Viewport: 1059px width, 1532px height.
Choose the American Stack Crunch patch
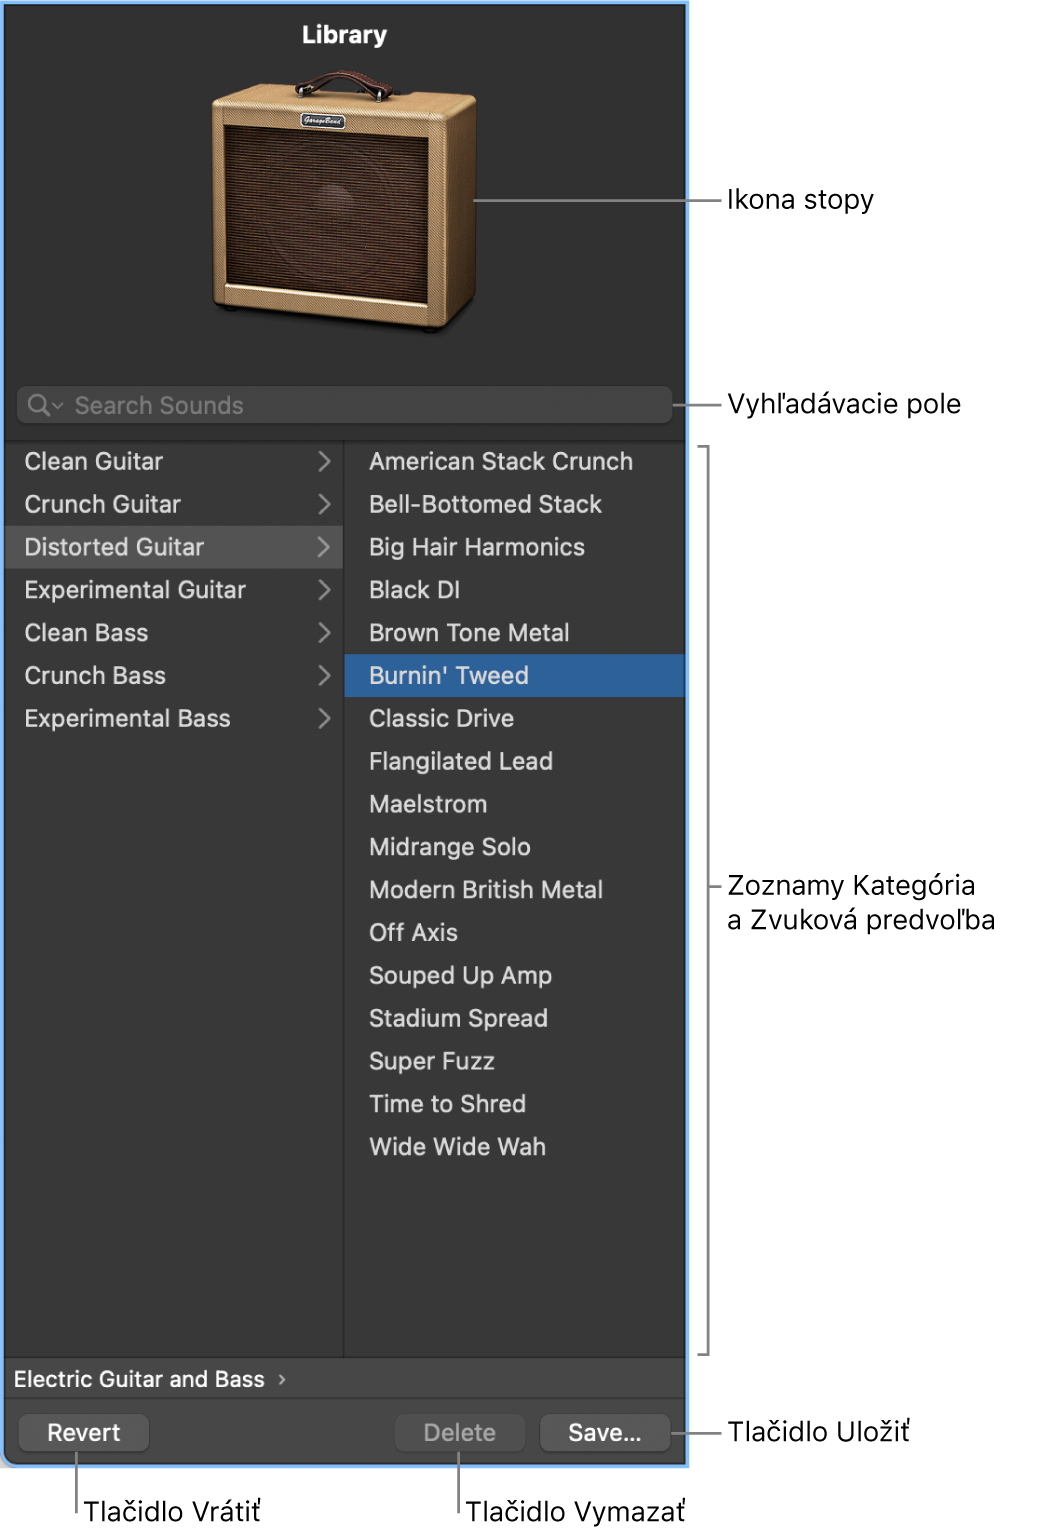click(x=500, y=461)
